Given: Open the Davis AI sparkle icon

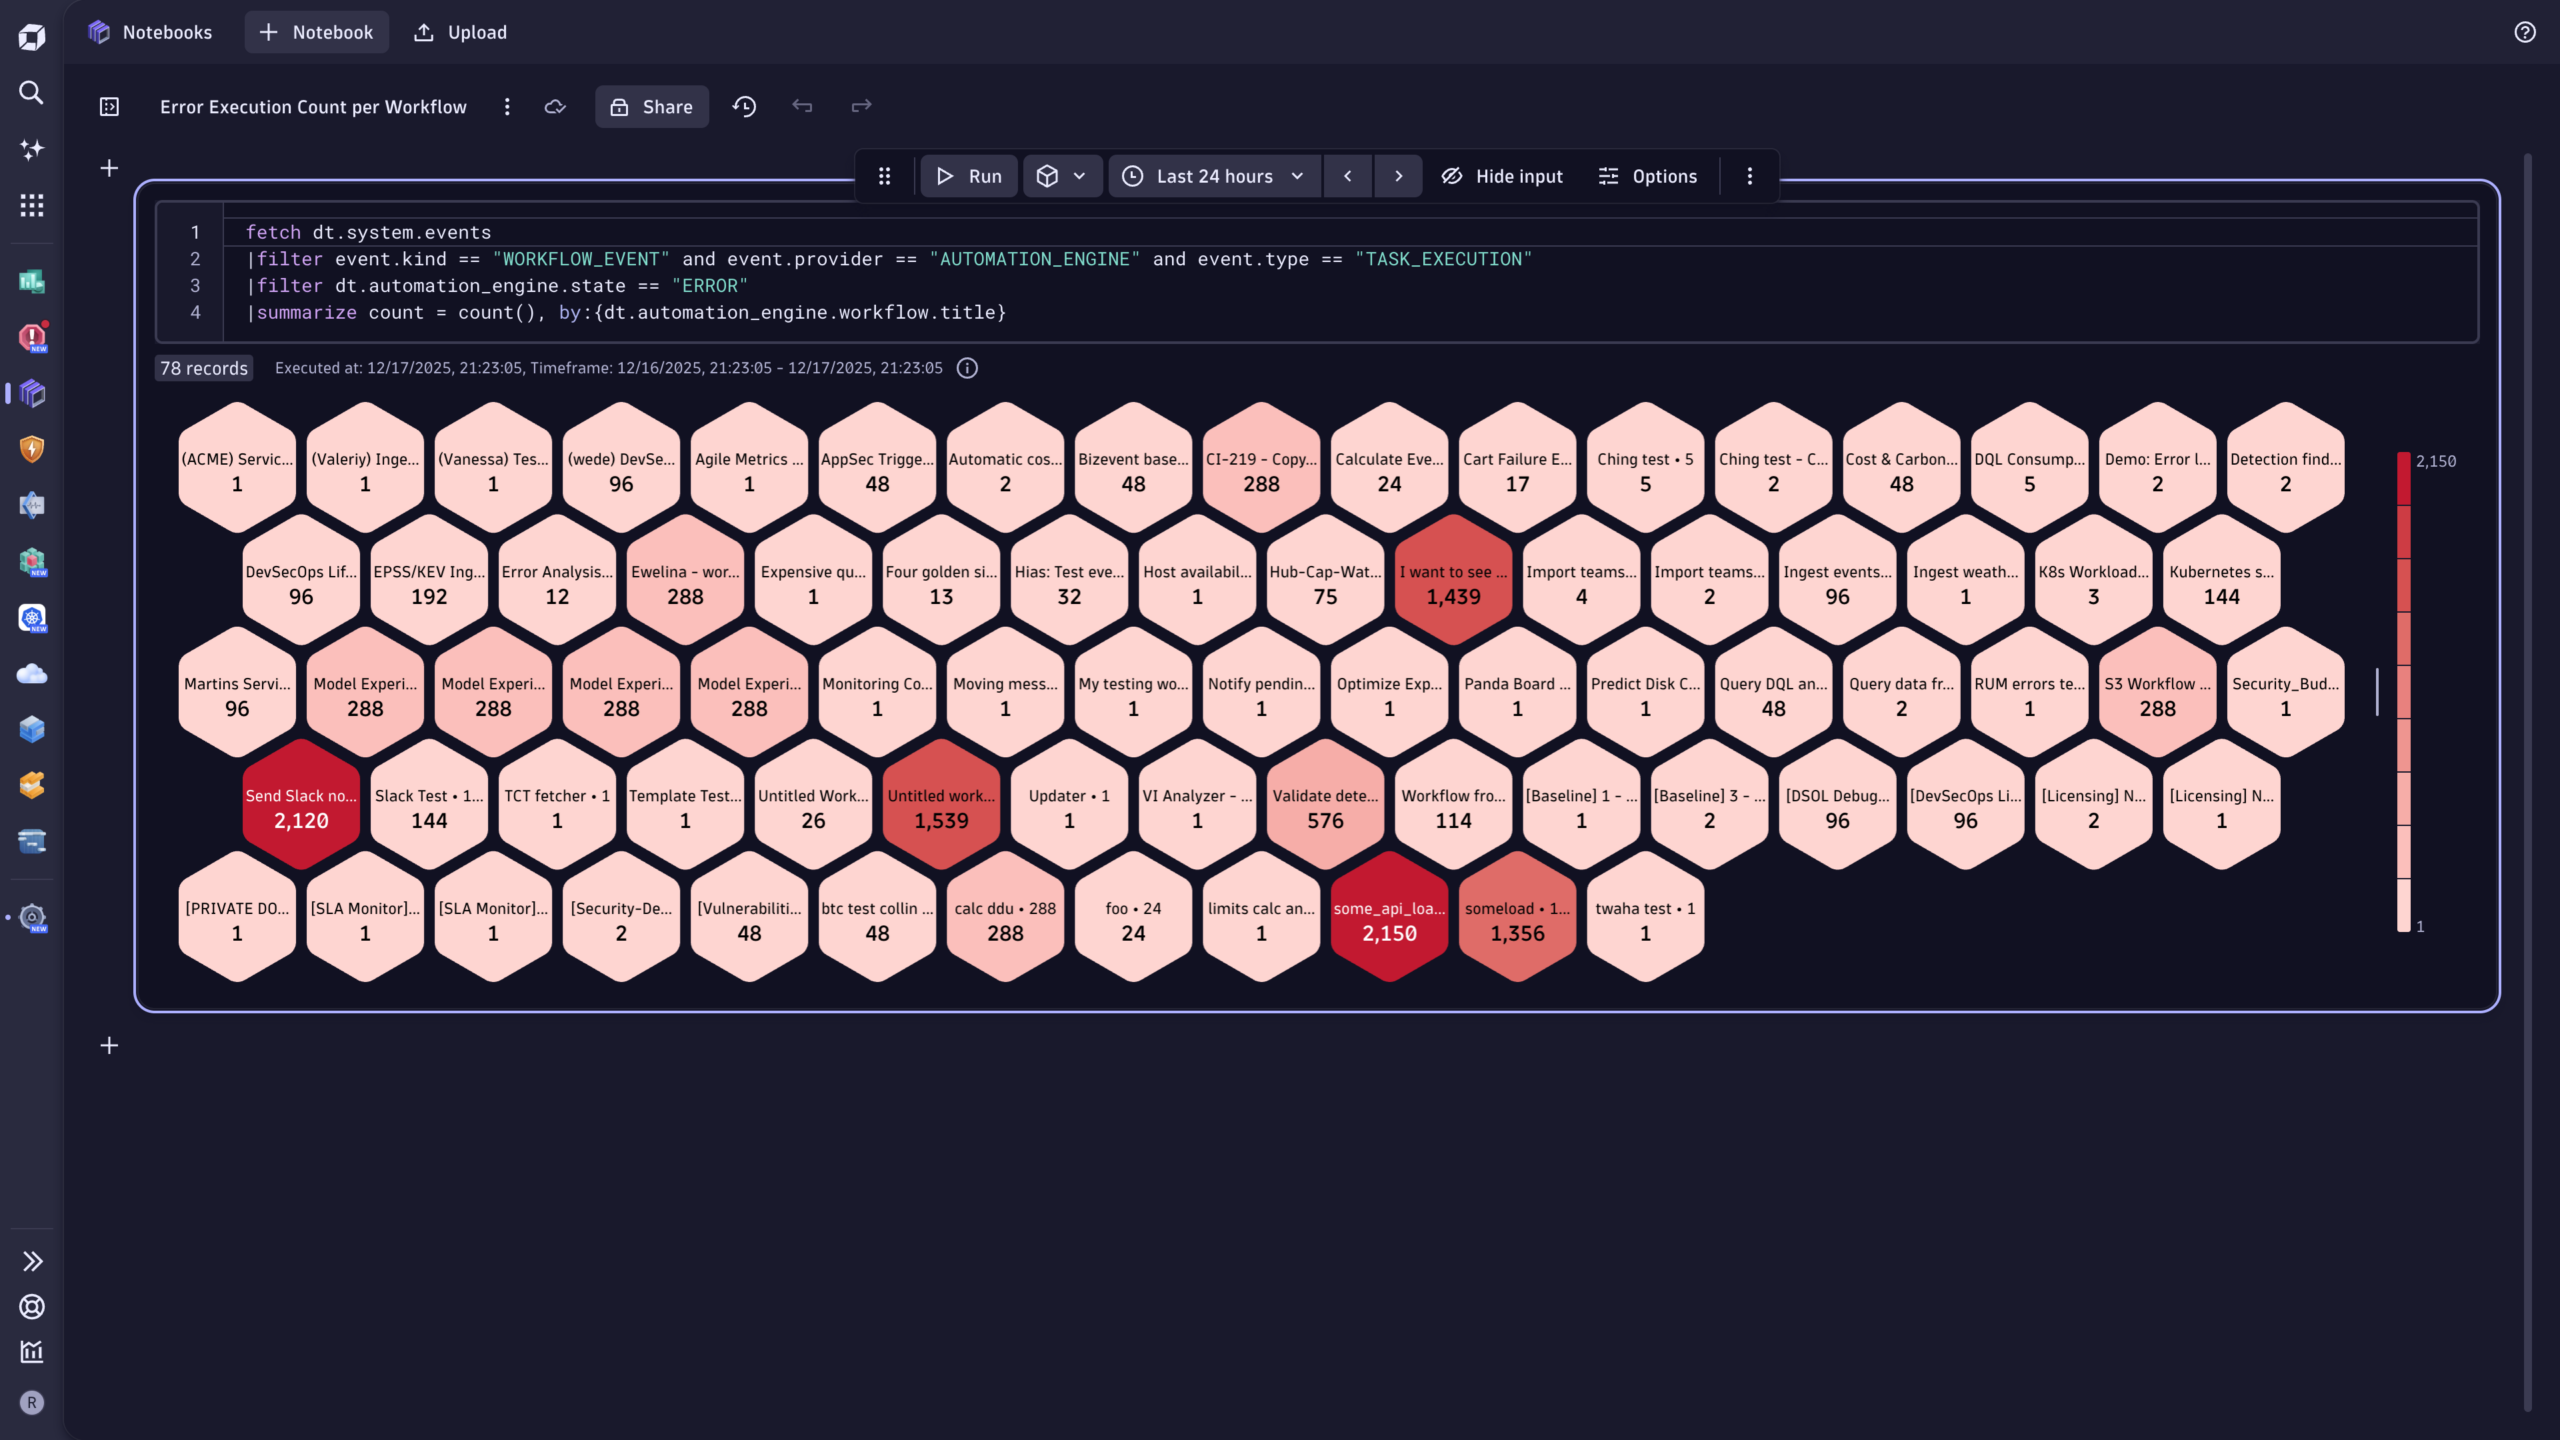Looking at the screenshot, I should (x=31, y=149).
